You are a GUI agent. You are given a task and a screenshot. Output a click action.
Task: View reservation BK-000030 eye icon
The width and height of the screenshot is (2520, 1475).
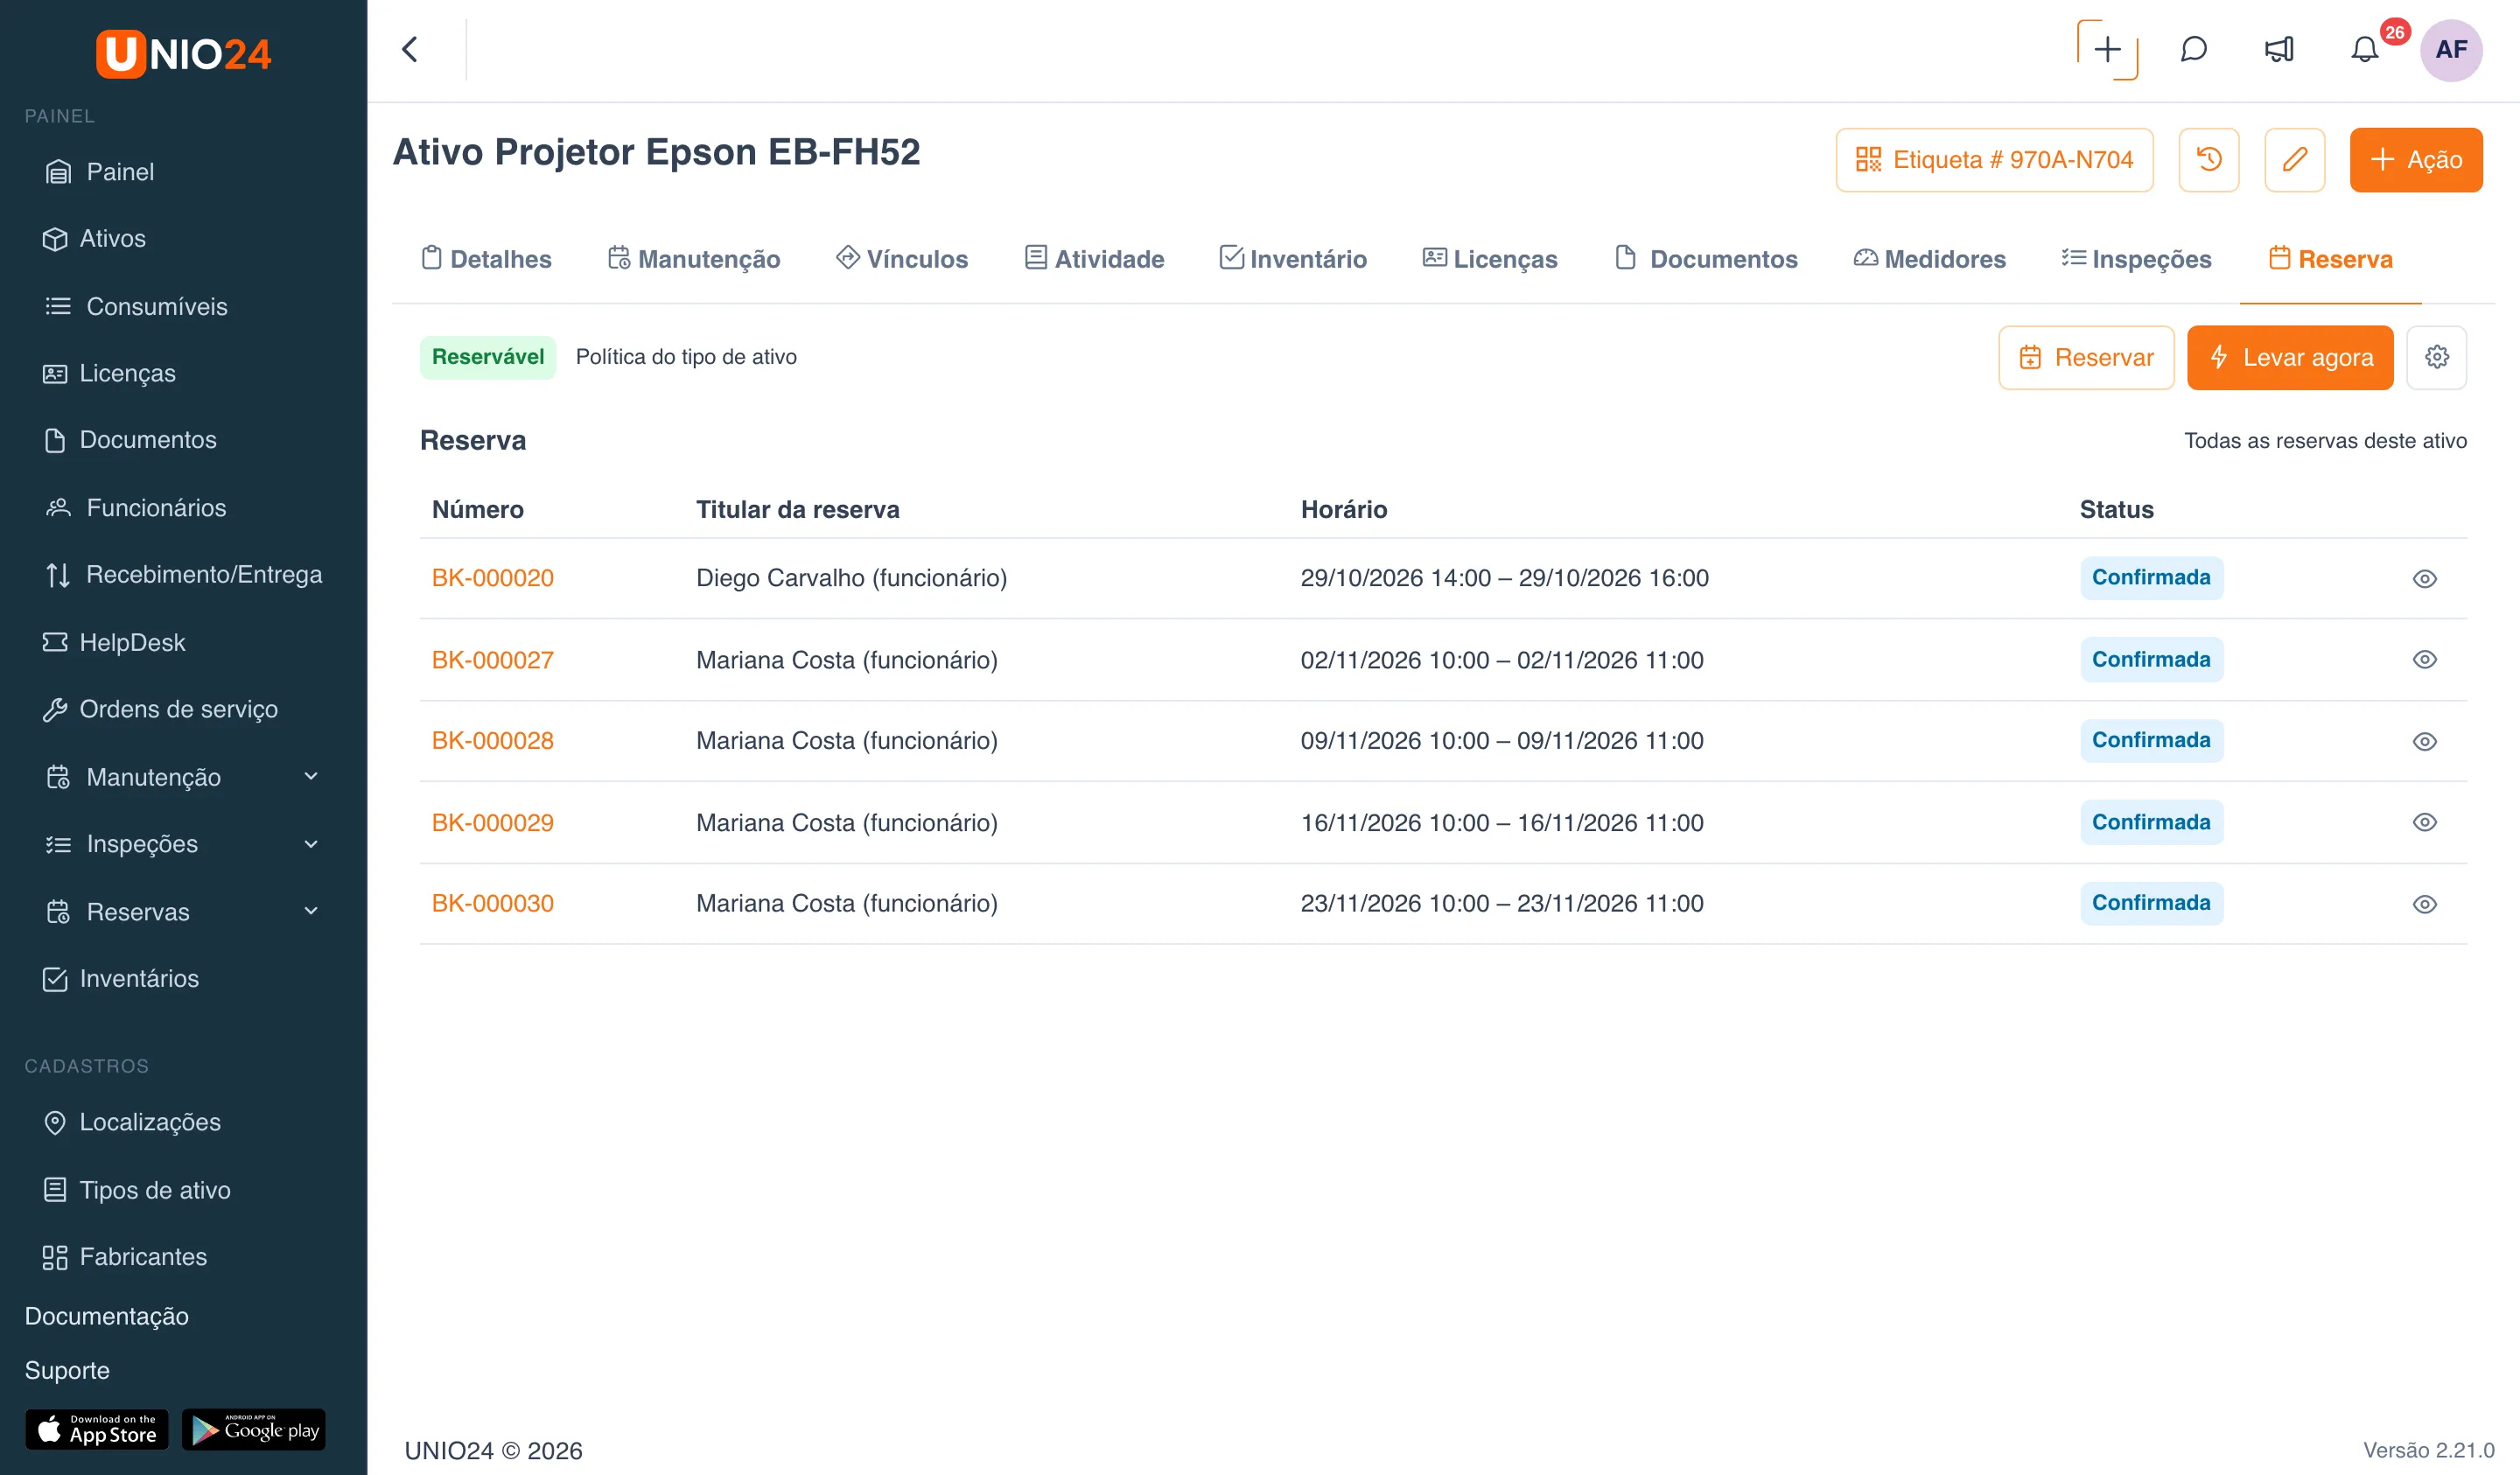(x=2424, y=904)
